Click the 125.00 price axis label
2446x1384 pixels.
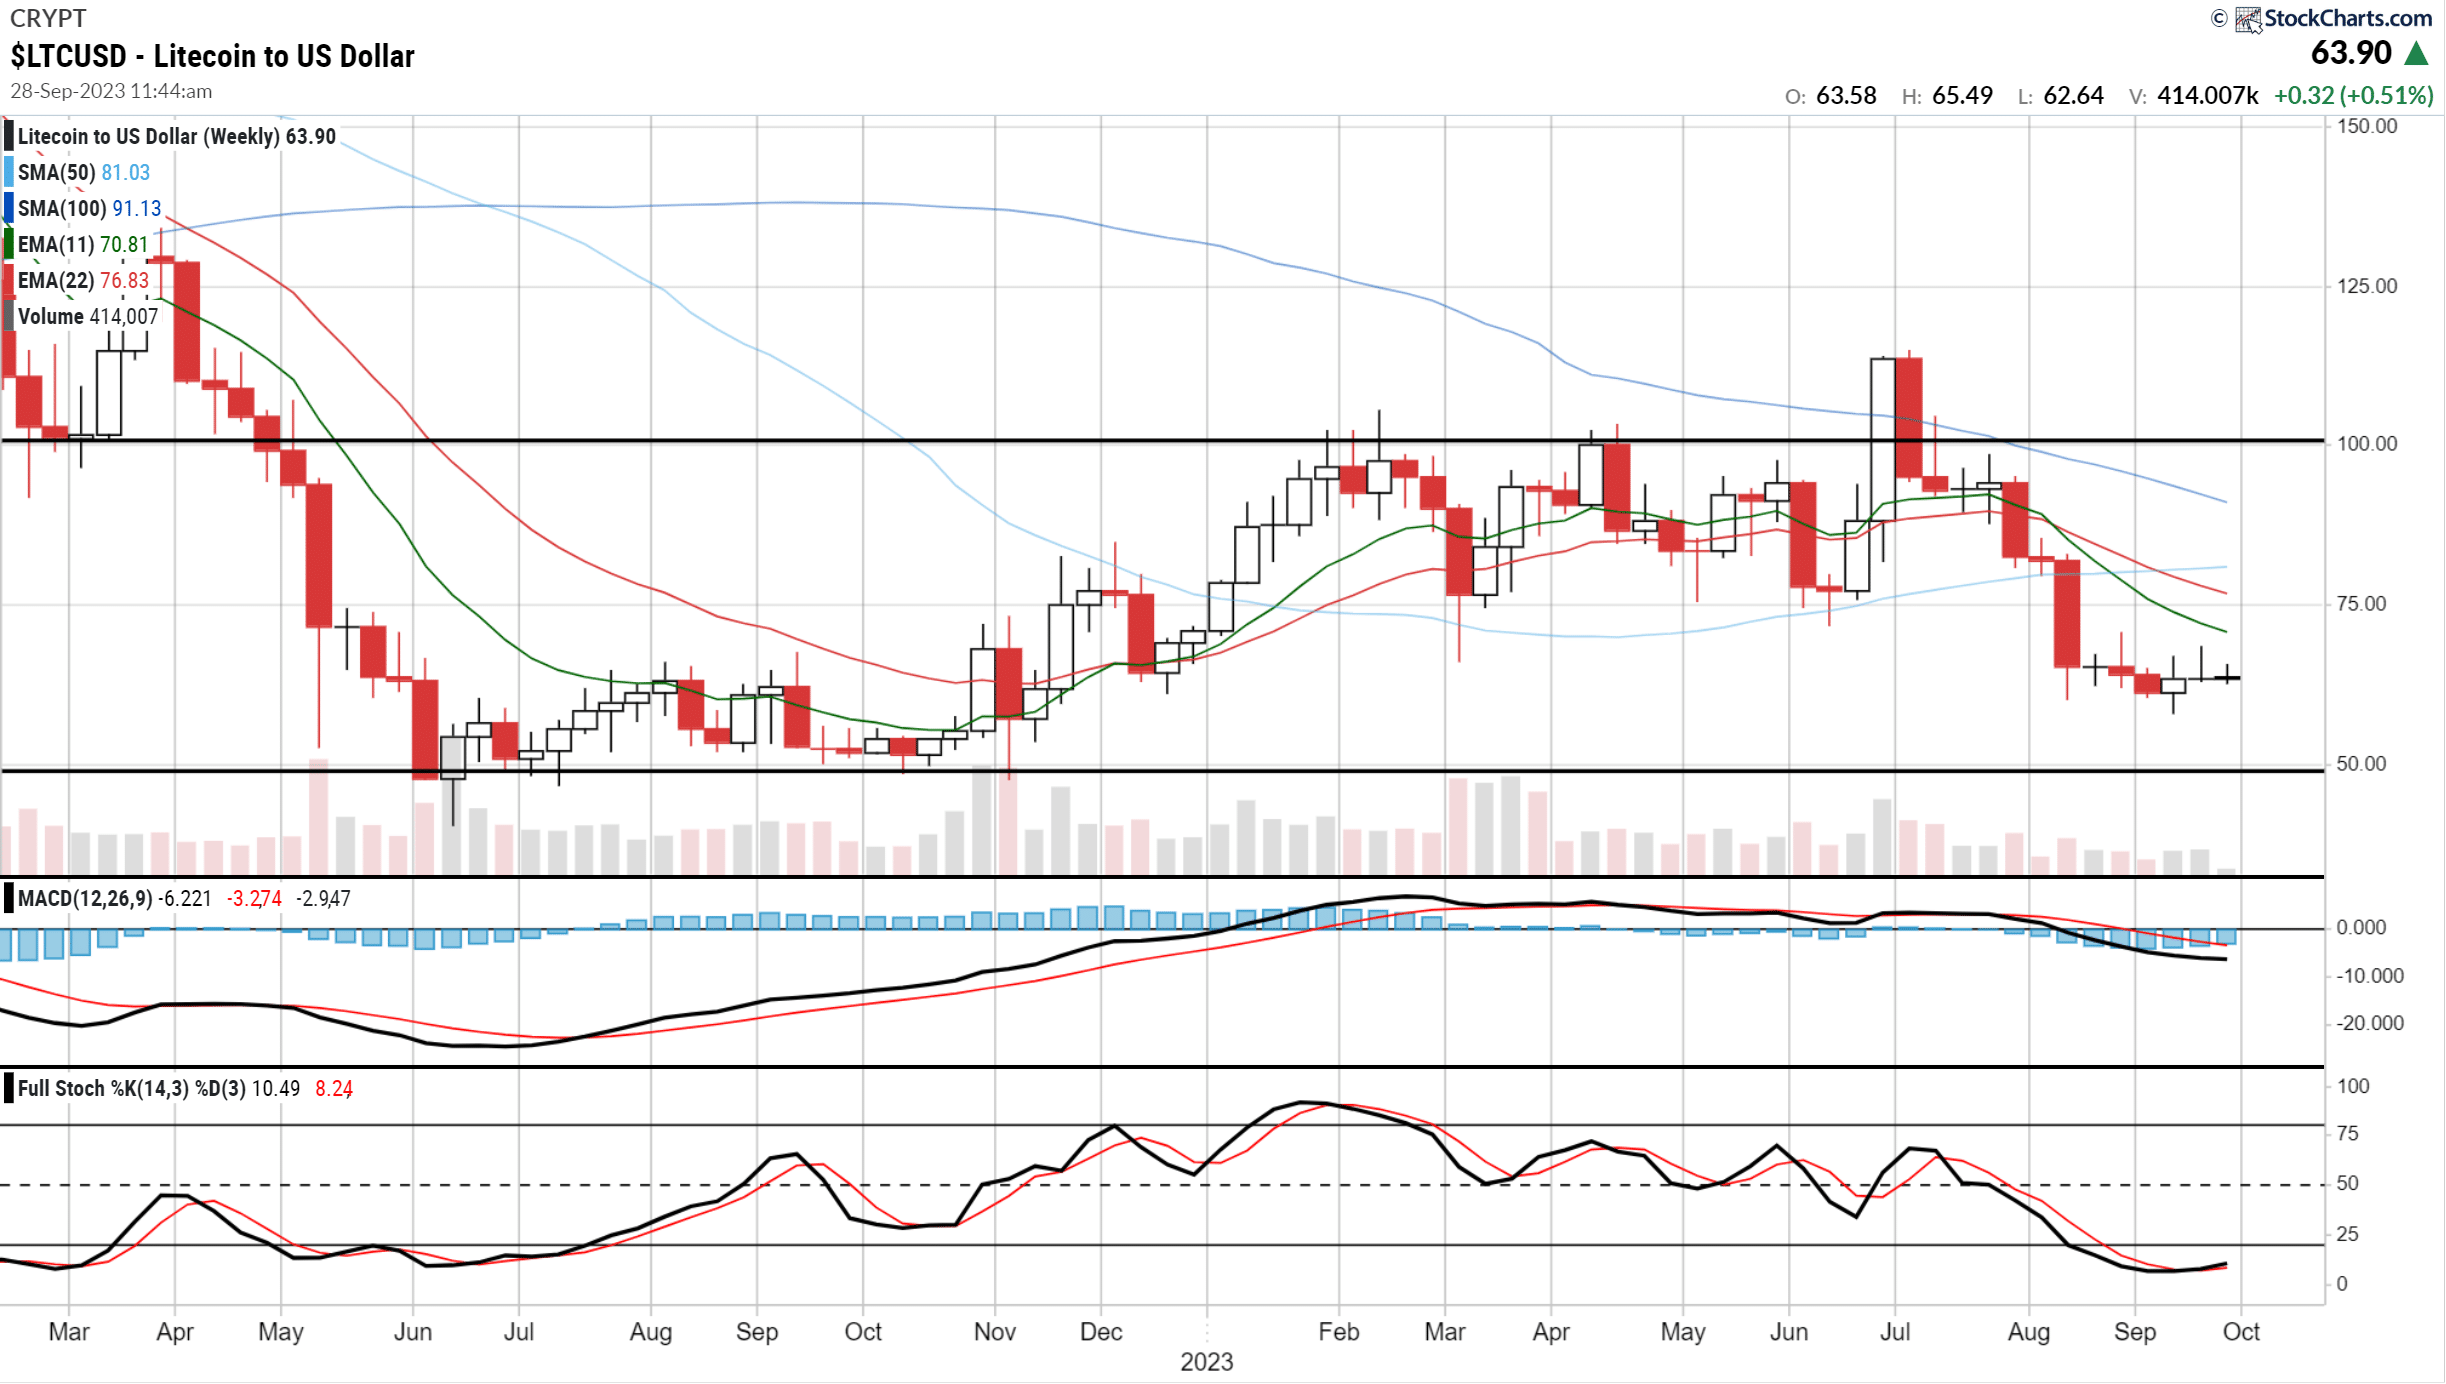[x=2367, y=286]
